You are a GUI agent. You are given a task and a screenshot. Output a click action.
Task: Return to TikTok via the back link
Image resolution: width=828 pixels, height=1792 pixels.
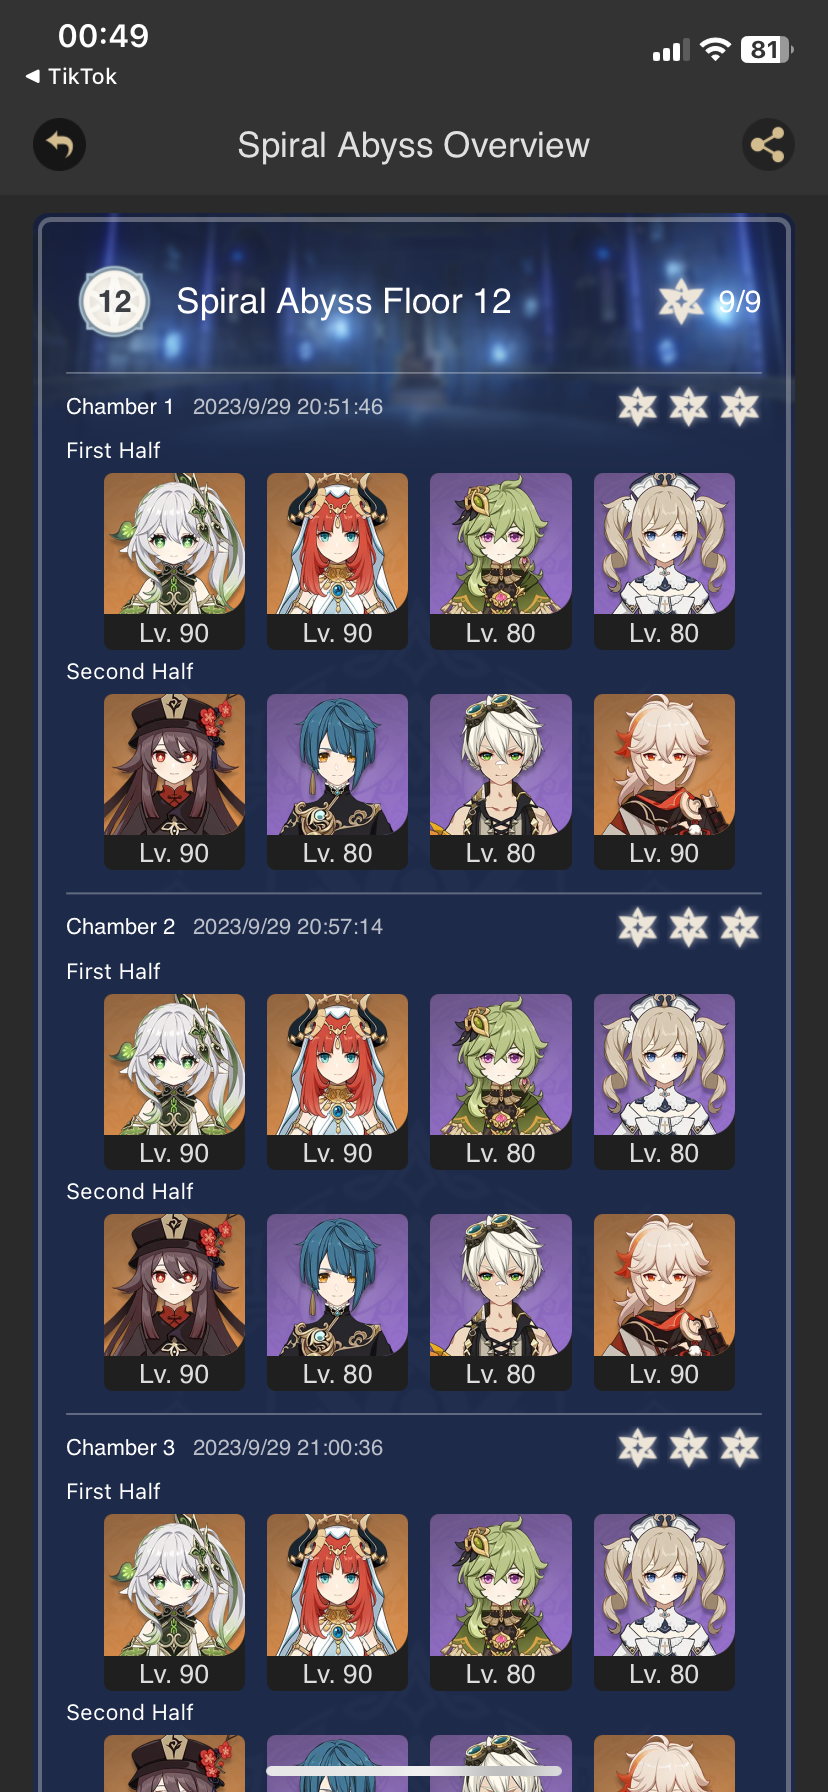pos(71,77)
